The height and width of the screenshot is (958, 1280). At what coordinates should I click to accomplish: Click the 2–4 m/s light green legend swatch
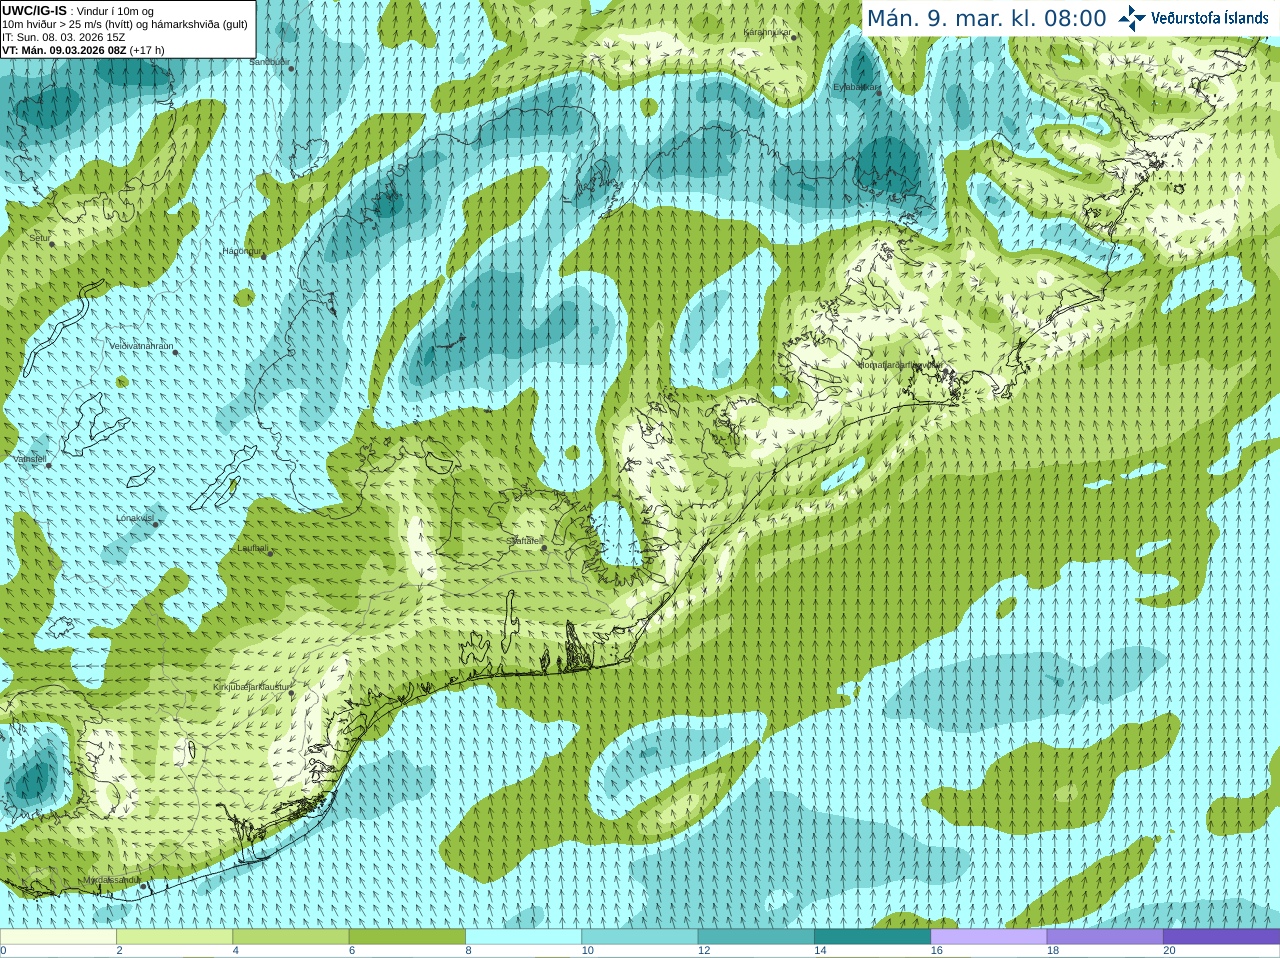coord(174,937)
